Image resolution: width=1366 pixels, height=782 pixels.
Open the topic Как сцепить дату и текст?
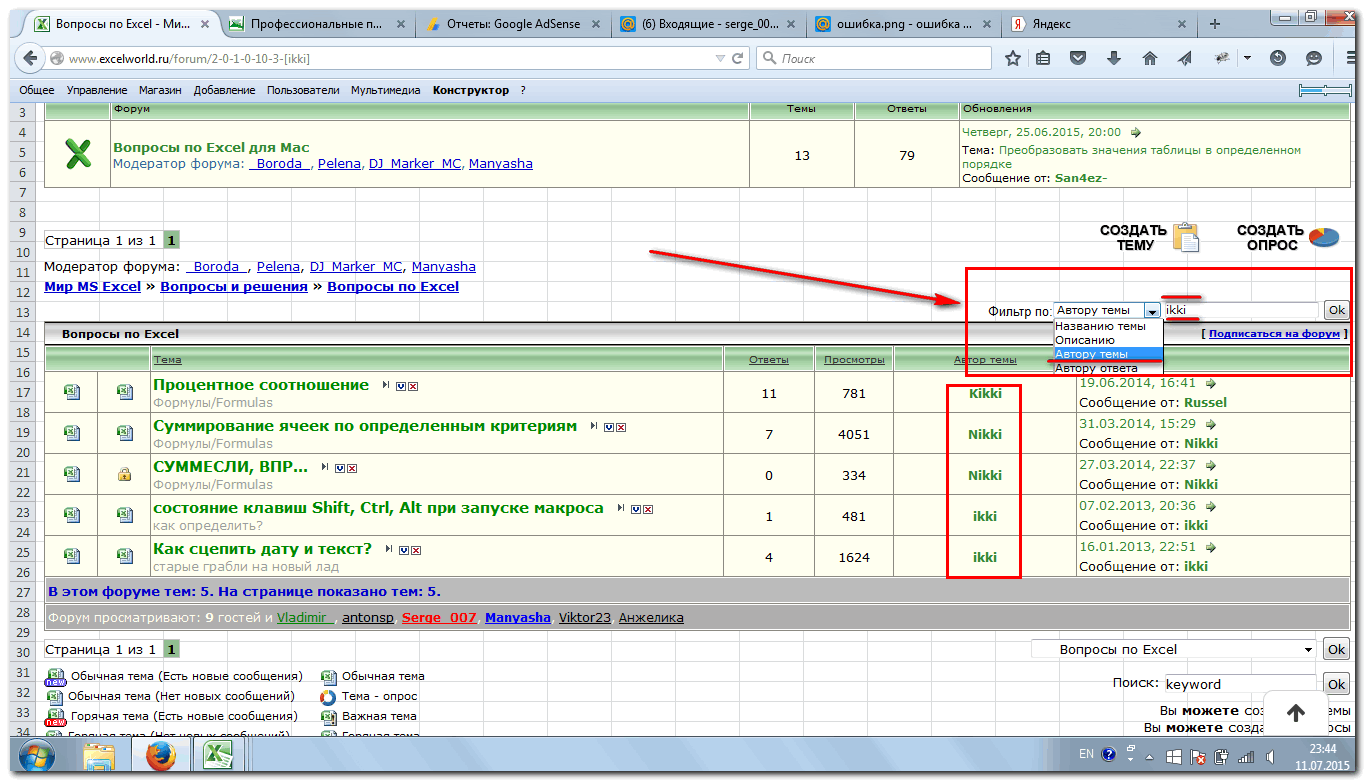(262, 549)
